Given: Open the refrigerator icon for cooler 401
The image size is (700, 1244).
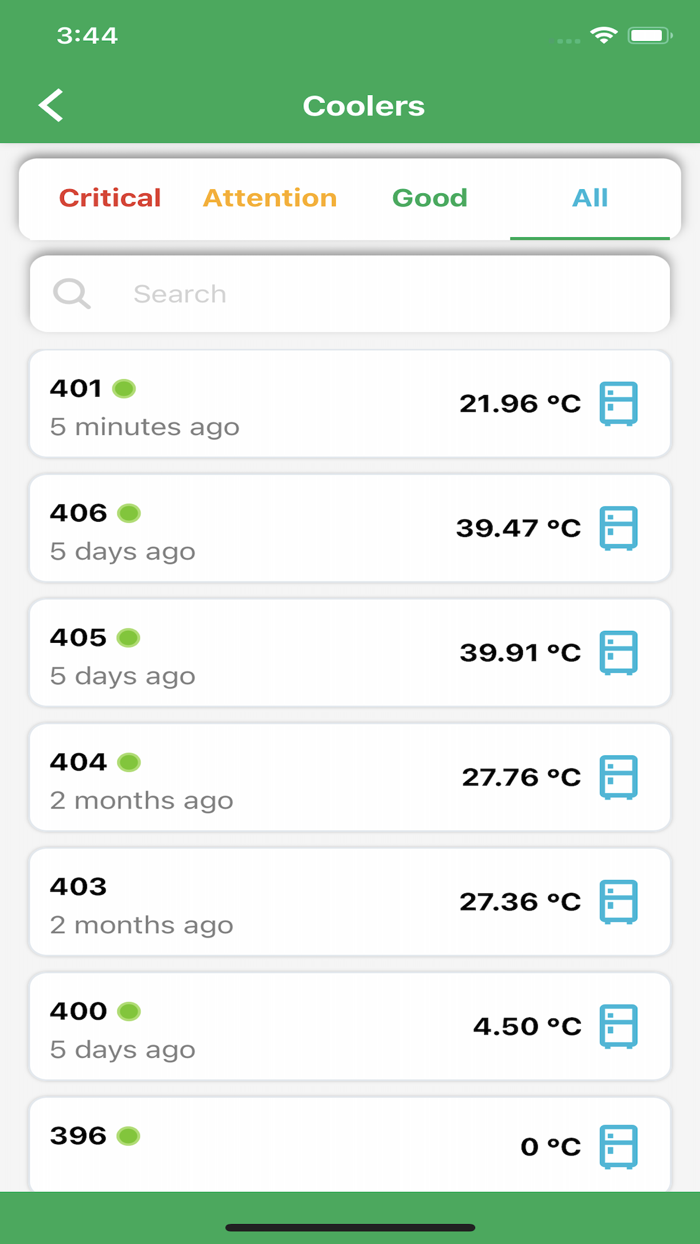Looking at the screenshot, I should 620,403.
